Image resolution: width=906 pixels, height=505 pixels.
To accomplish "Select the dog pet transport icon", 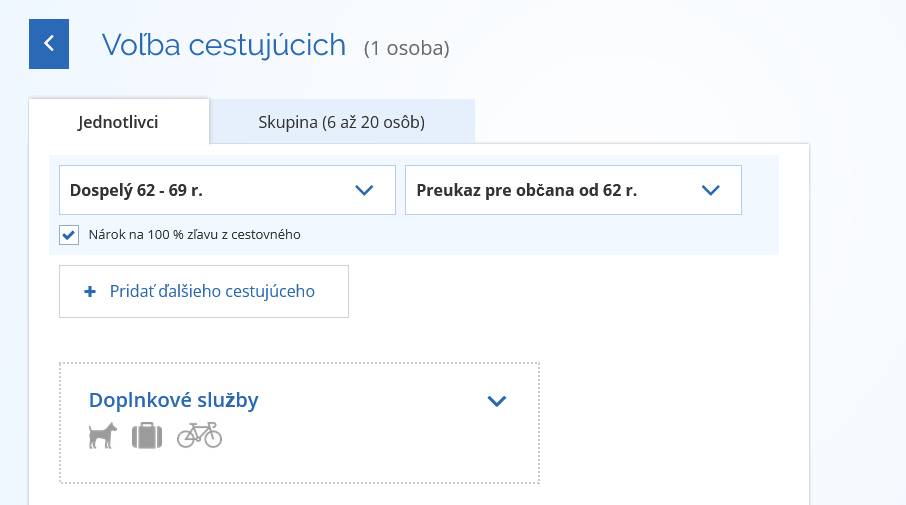I will [x=103, y=436].
